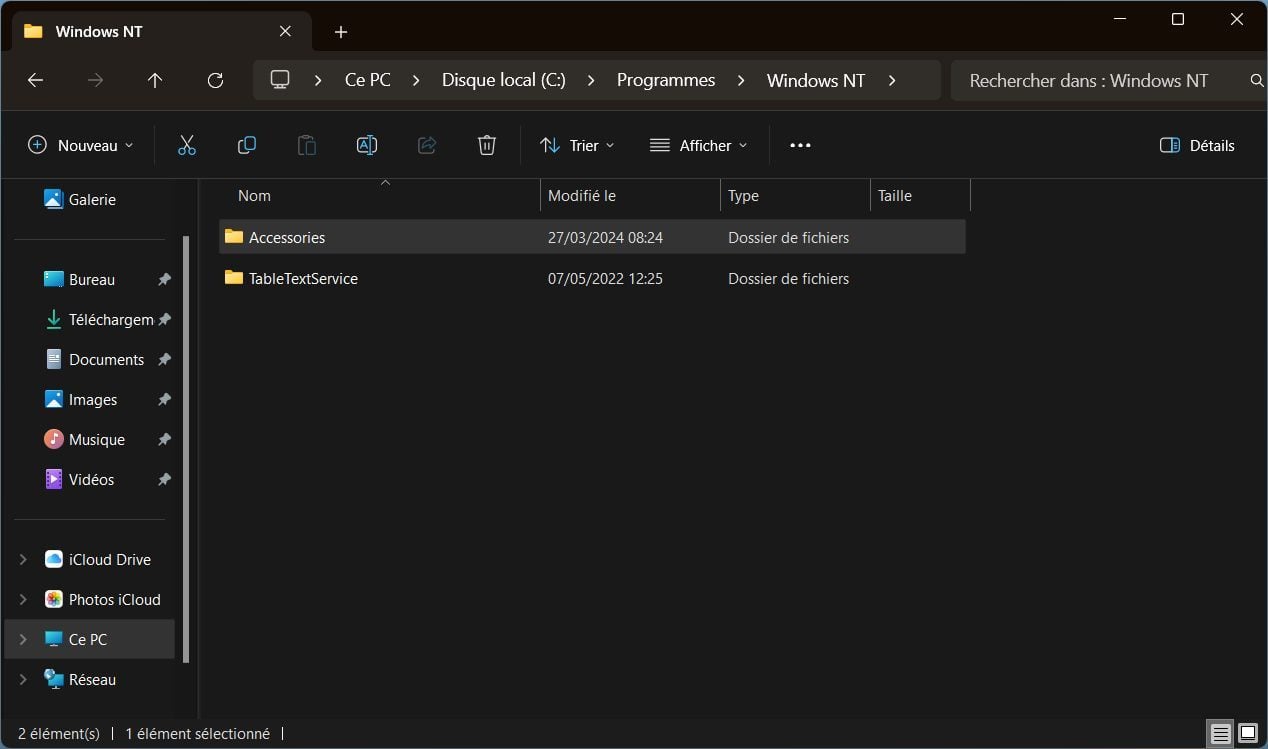
Task: Click the Cut scissors icon
Action: 187,145
